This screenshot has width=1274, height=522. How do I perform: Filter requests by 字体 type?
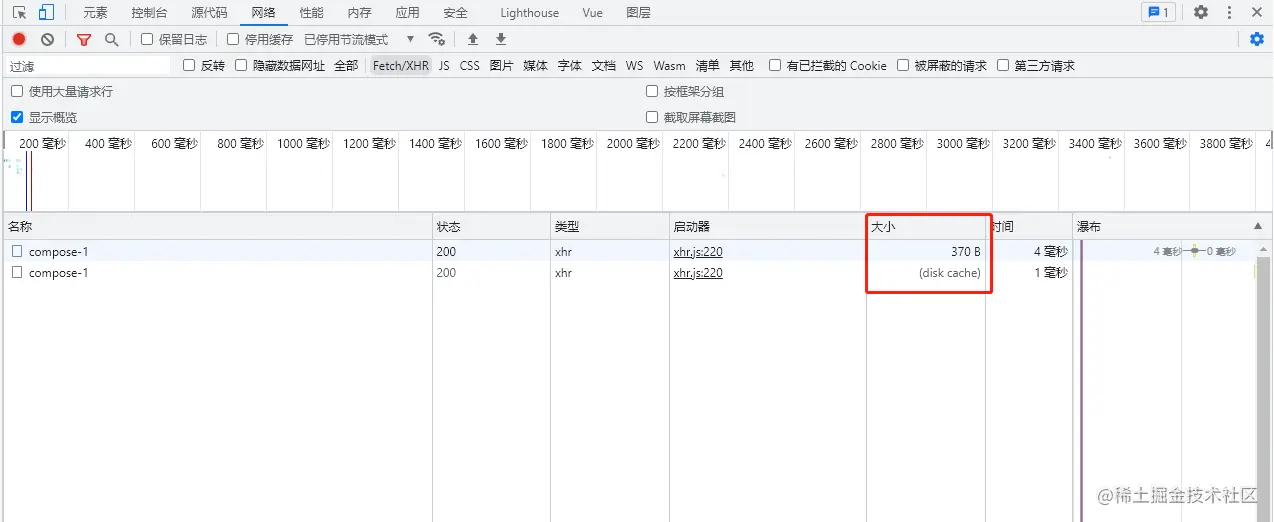(570, 66)
